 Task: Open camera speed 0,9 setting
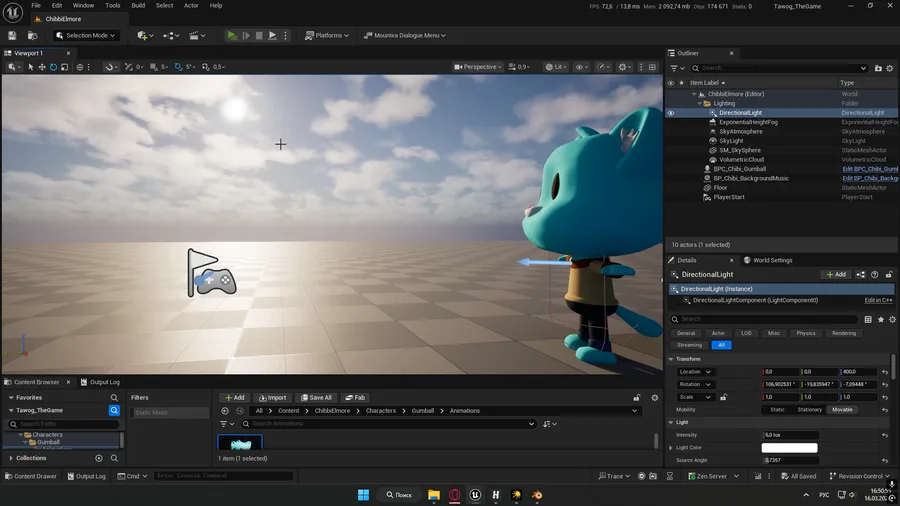tap(519, 67)
